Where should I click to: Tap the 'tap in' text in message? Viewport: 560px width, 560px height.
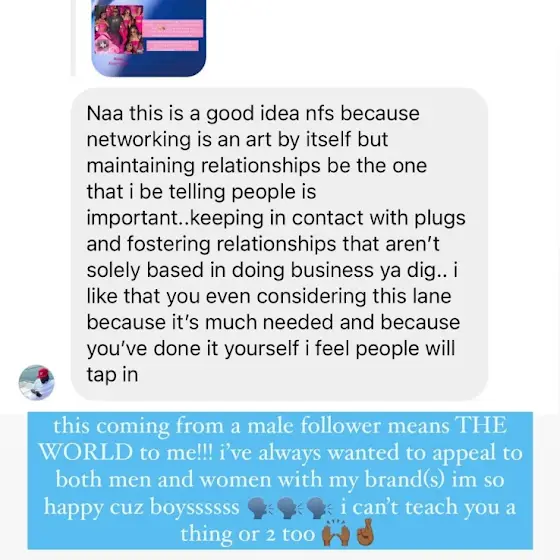pyautogui.click(x=112, y=375)
